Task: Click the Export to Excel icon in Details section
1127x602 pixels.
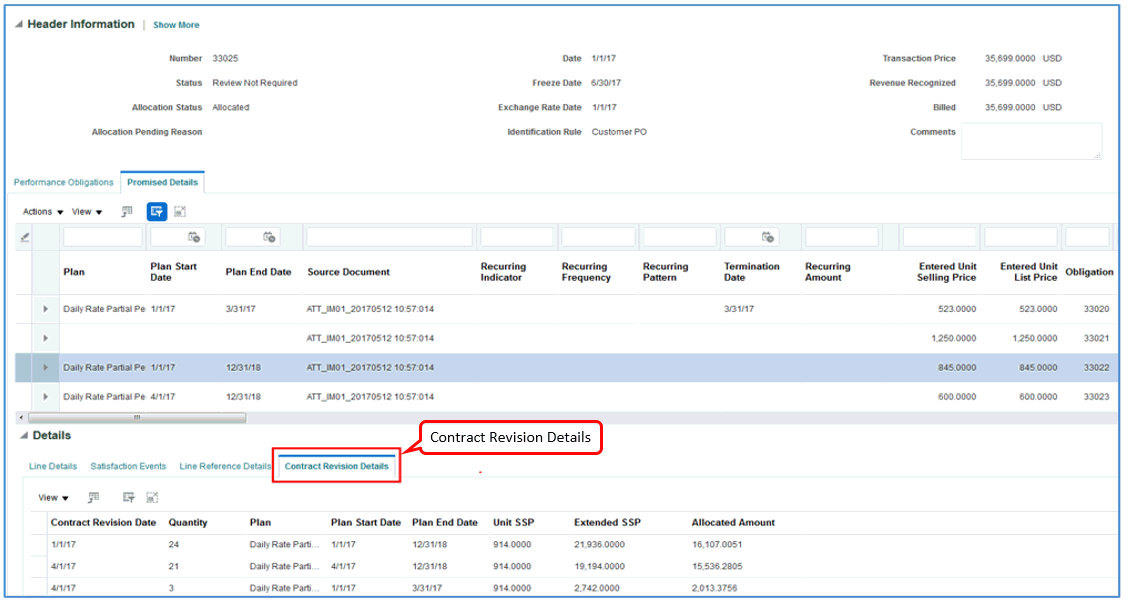Action: pyautogui.click(x=150, y=497)
